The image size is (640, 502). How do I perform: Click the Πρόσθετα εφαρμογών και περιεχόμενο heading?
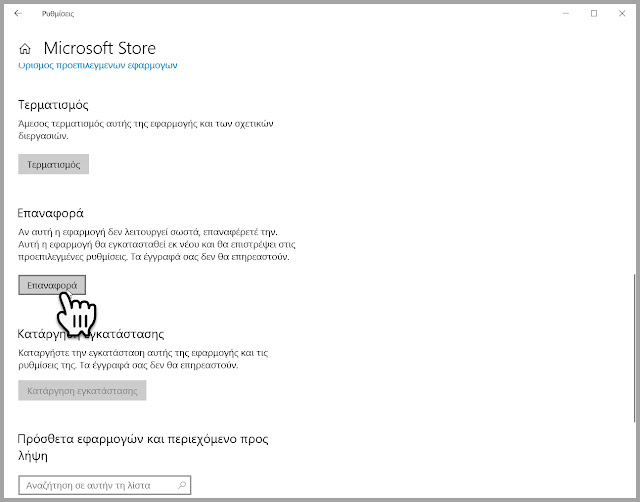[143, 447]
